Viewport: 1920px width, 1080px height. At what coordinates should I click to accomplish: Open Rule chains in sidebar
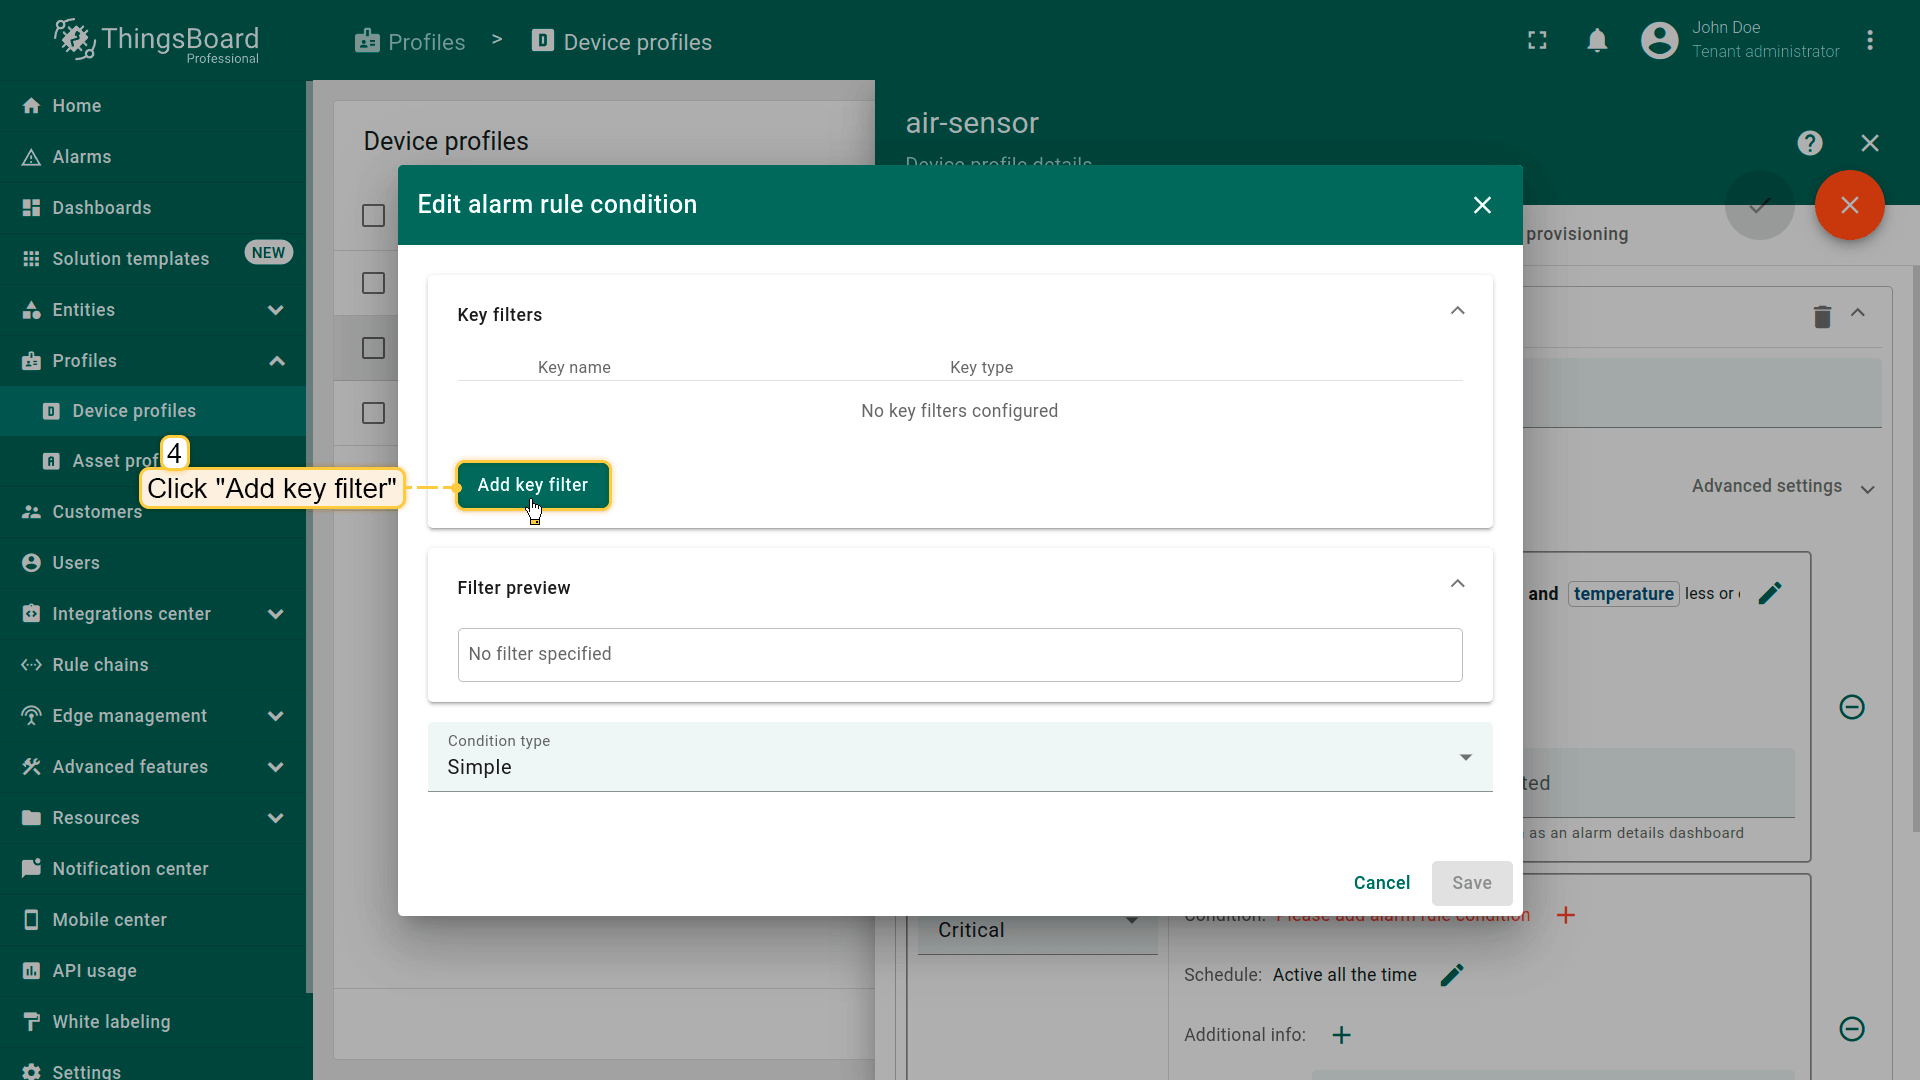[x=100, y=665]
